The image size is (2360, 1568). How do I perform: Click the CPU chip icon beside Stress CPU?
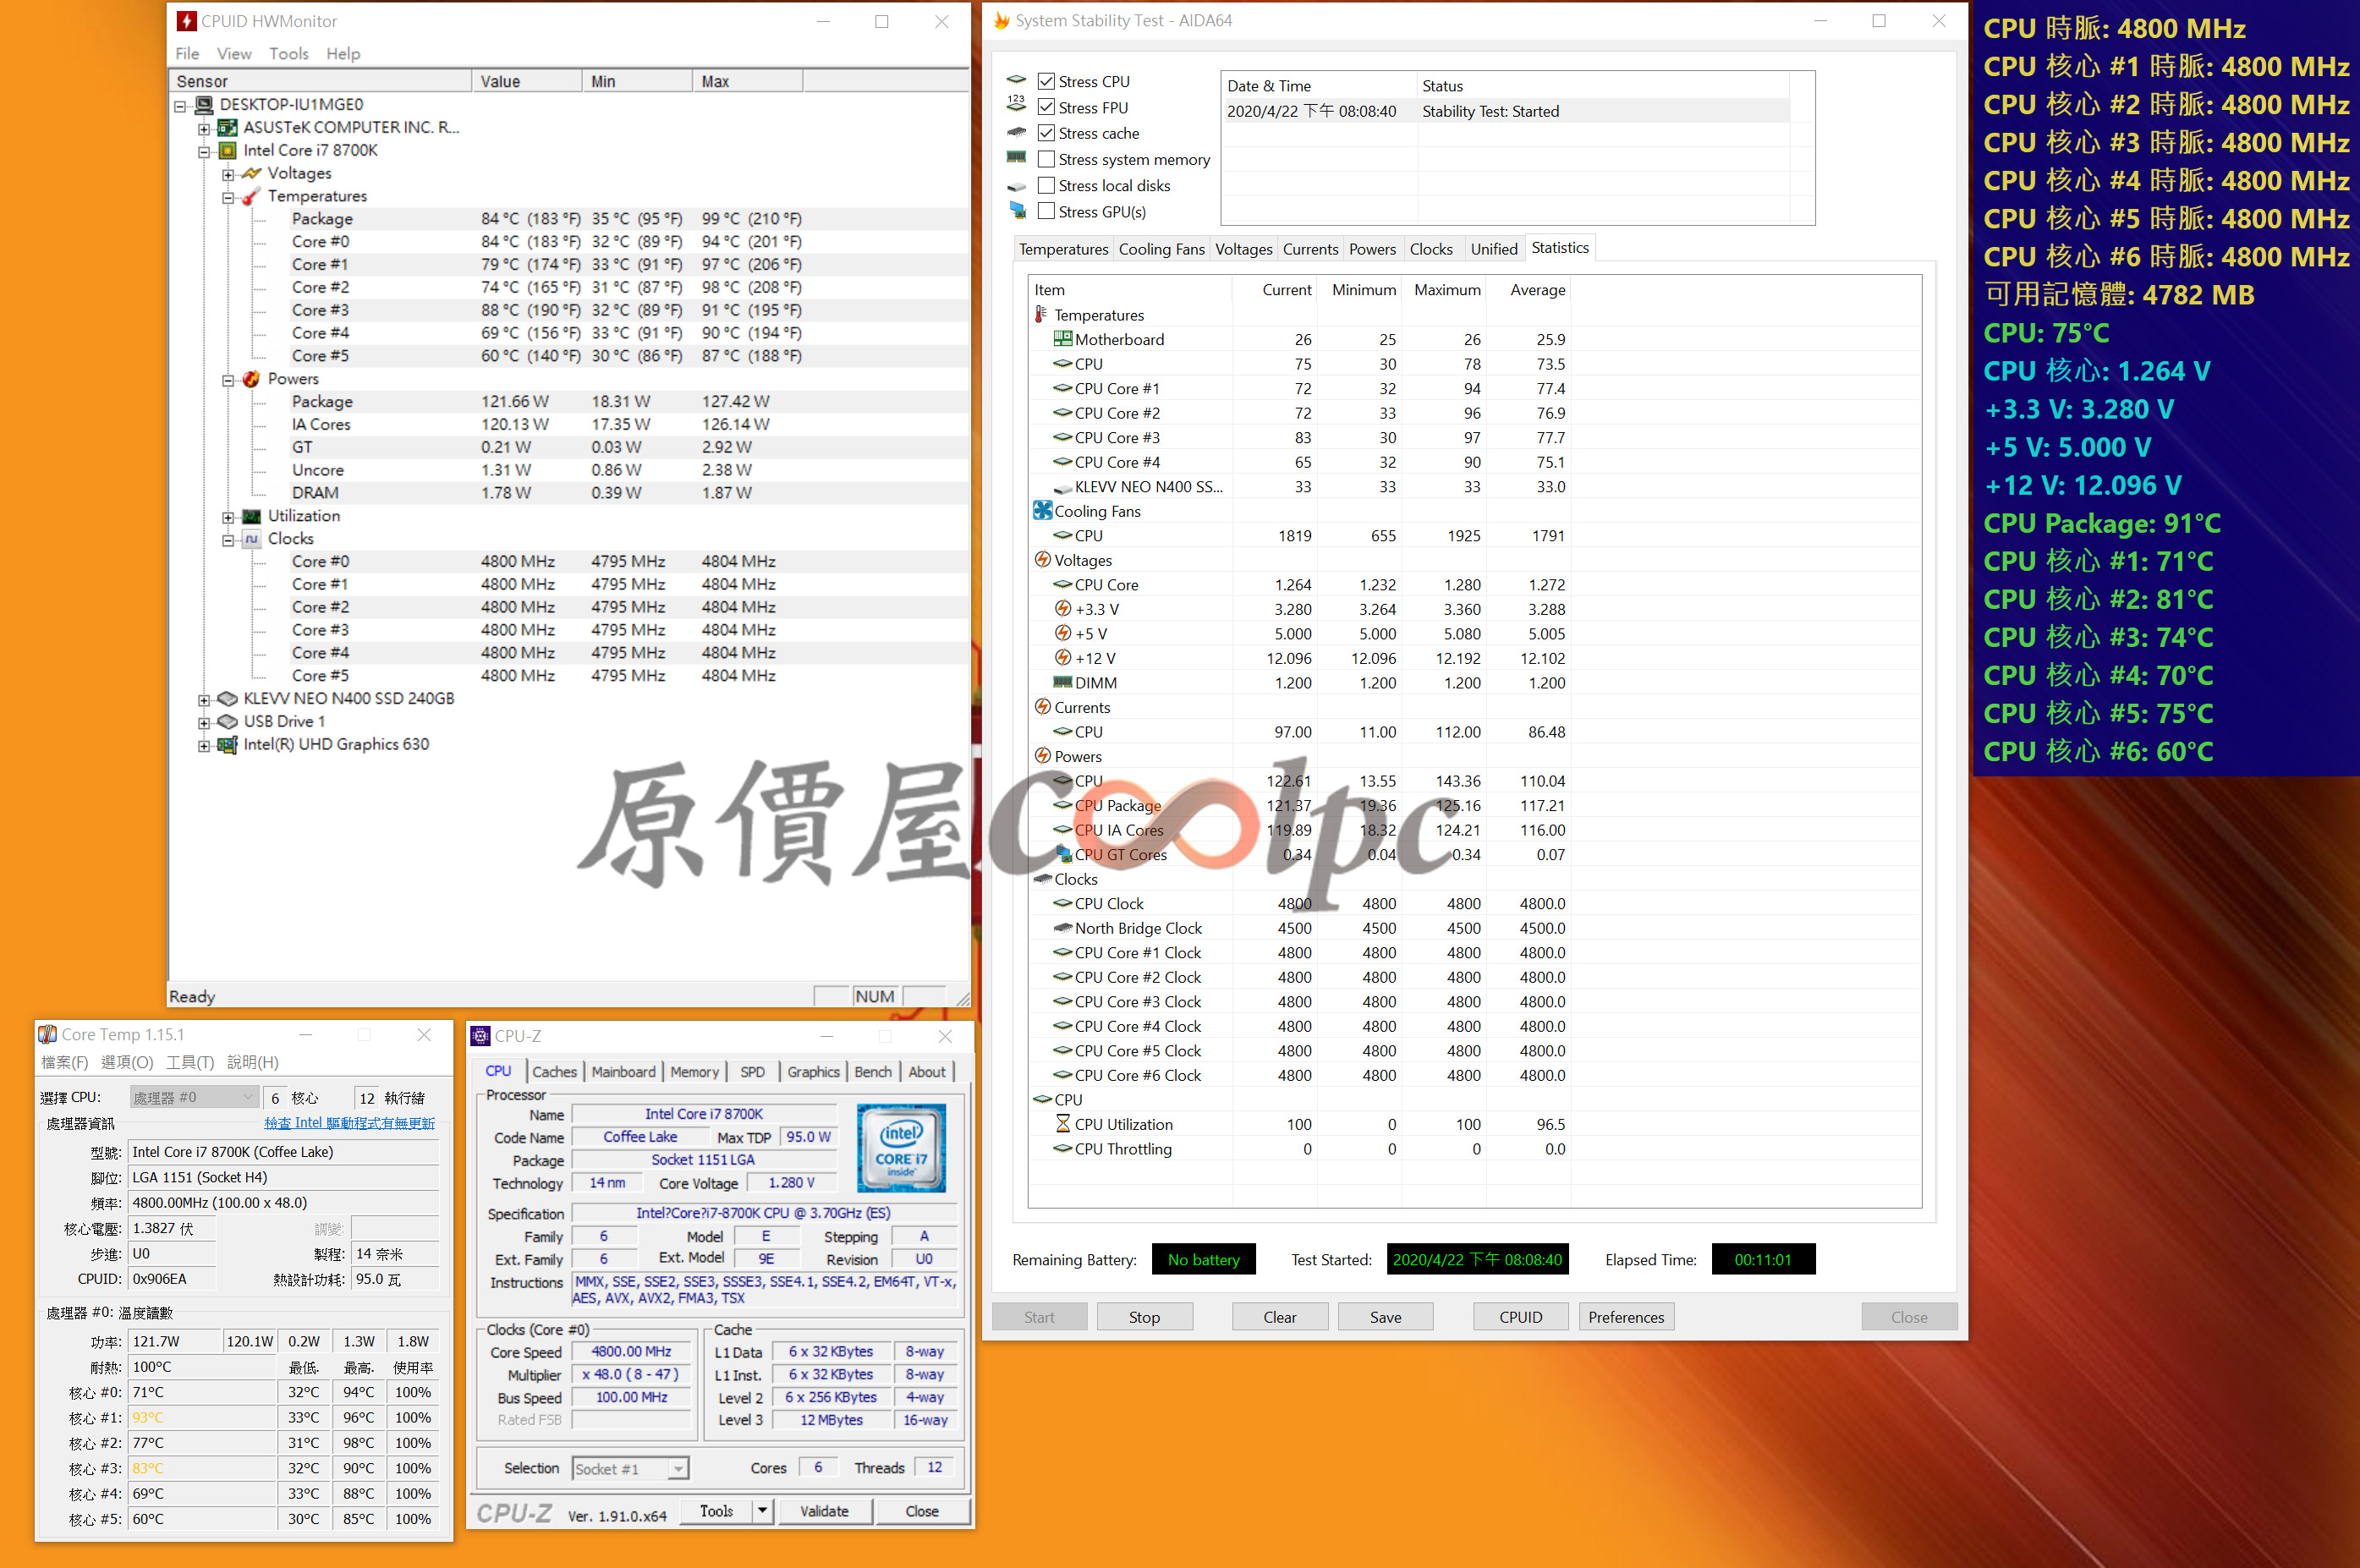point(1016,80)
